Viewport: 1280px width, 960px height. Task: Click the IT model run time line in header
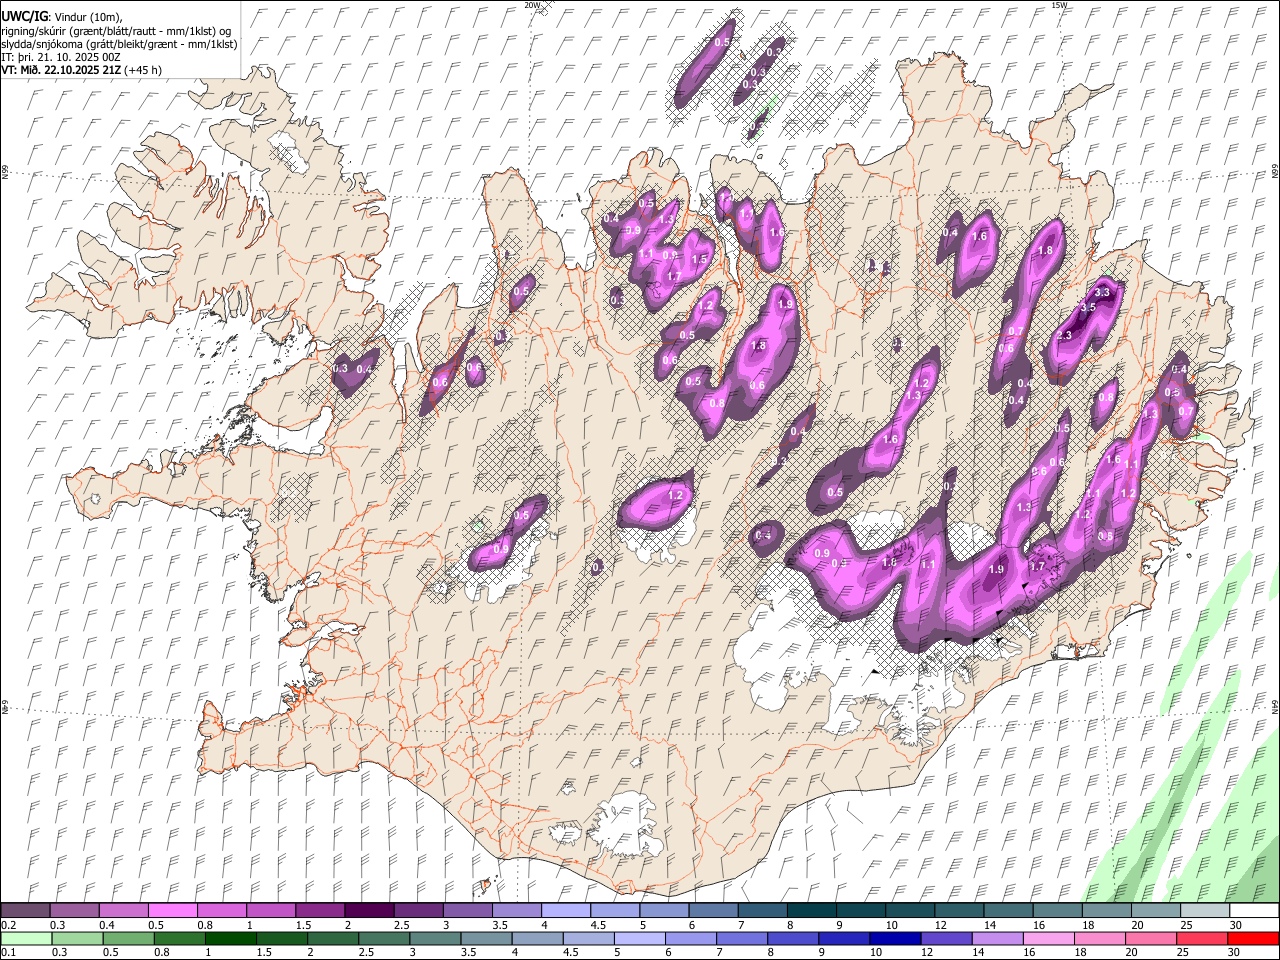tap(60, 57)
